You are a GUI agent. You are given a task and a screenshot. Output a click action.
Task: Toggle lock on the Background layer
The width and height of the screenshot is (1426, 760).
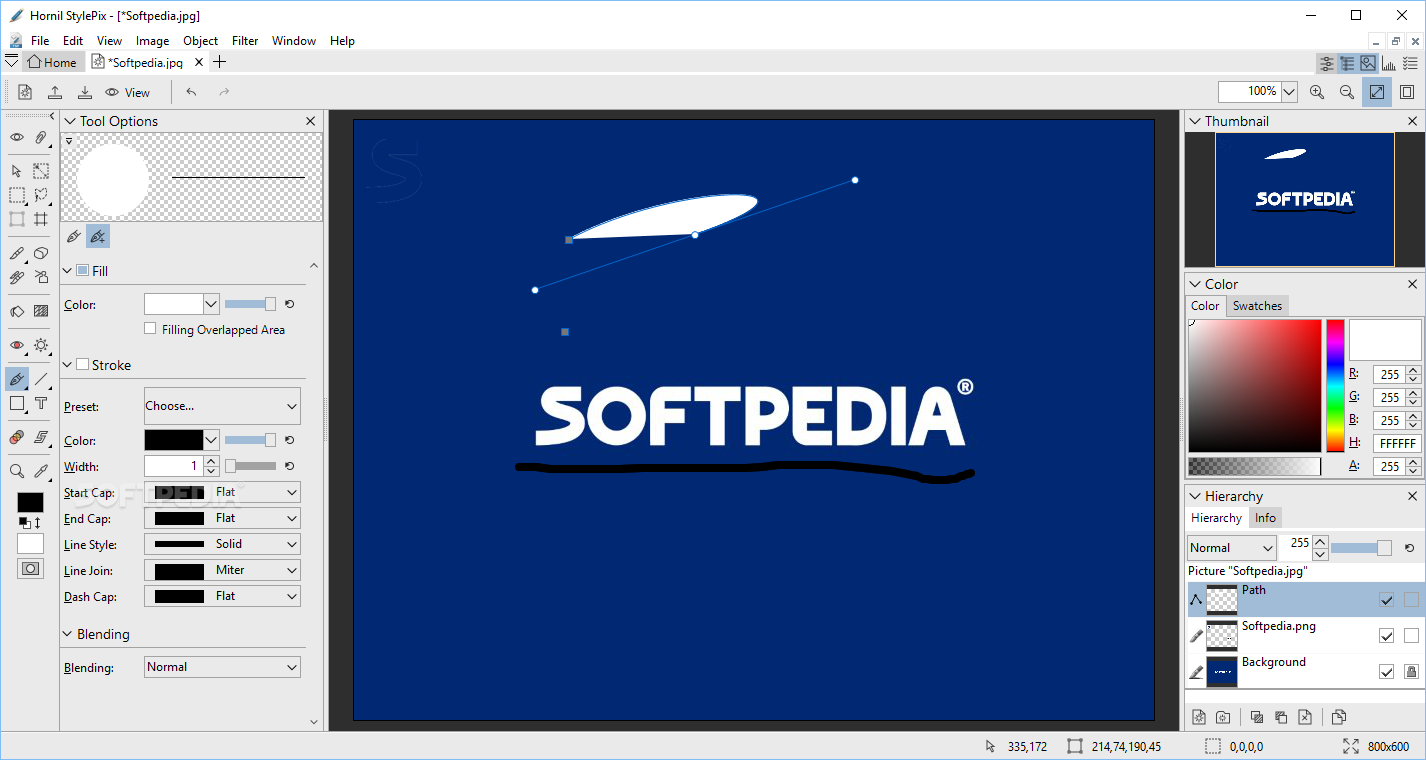pyautogui.click(x=1411, y=672)
